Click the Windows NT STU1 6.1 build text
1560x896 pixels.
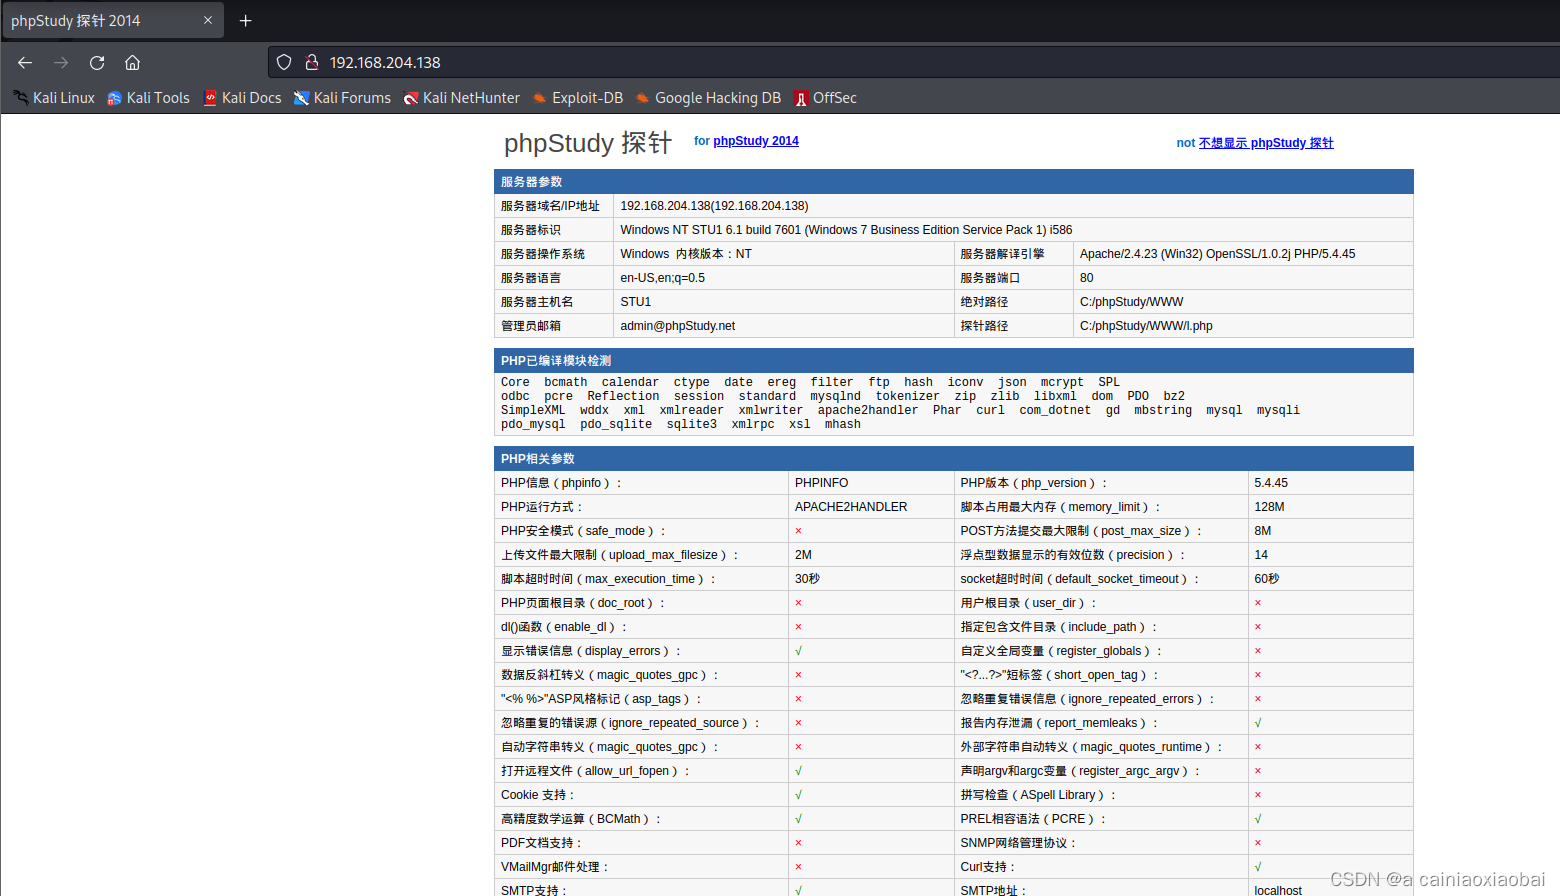pos(846,230)
